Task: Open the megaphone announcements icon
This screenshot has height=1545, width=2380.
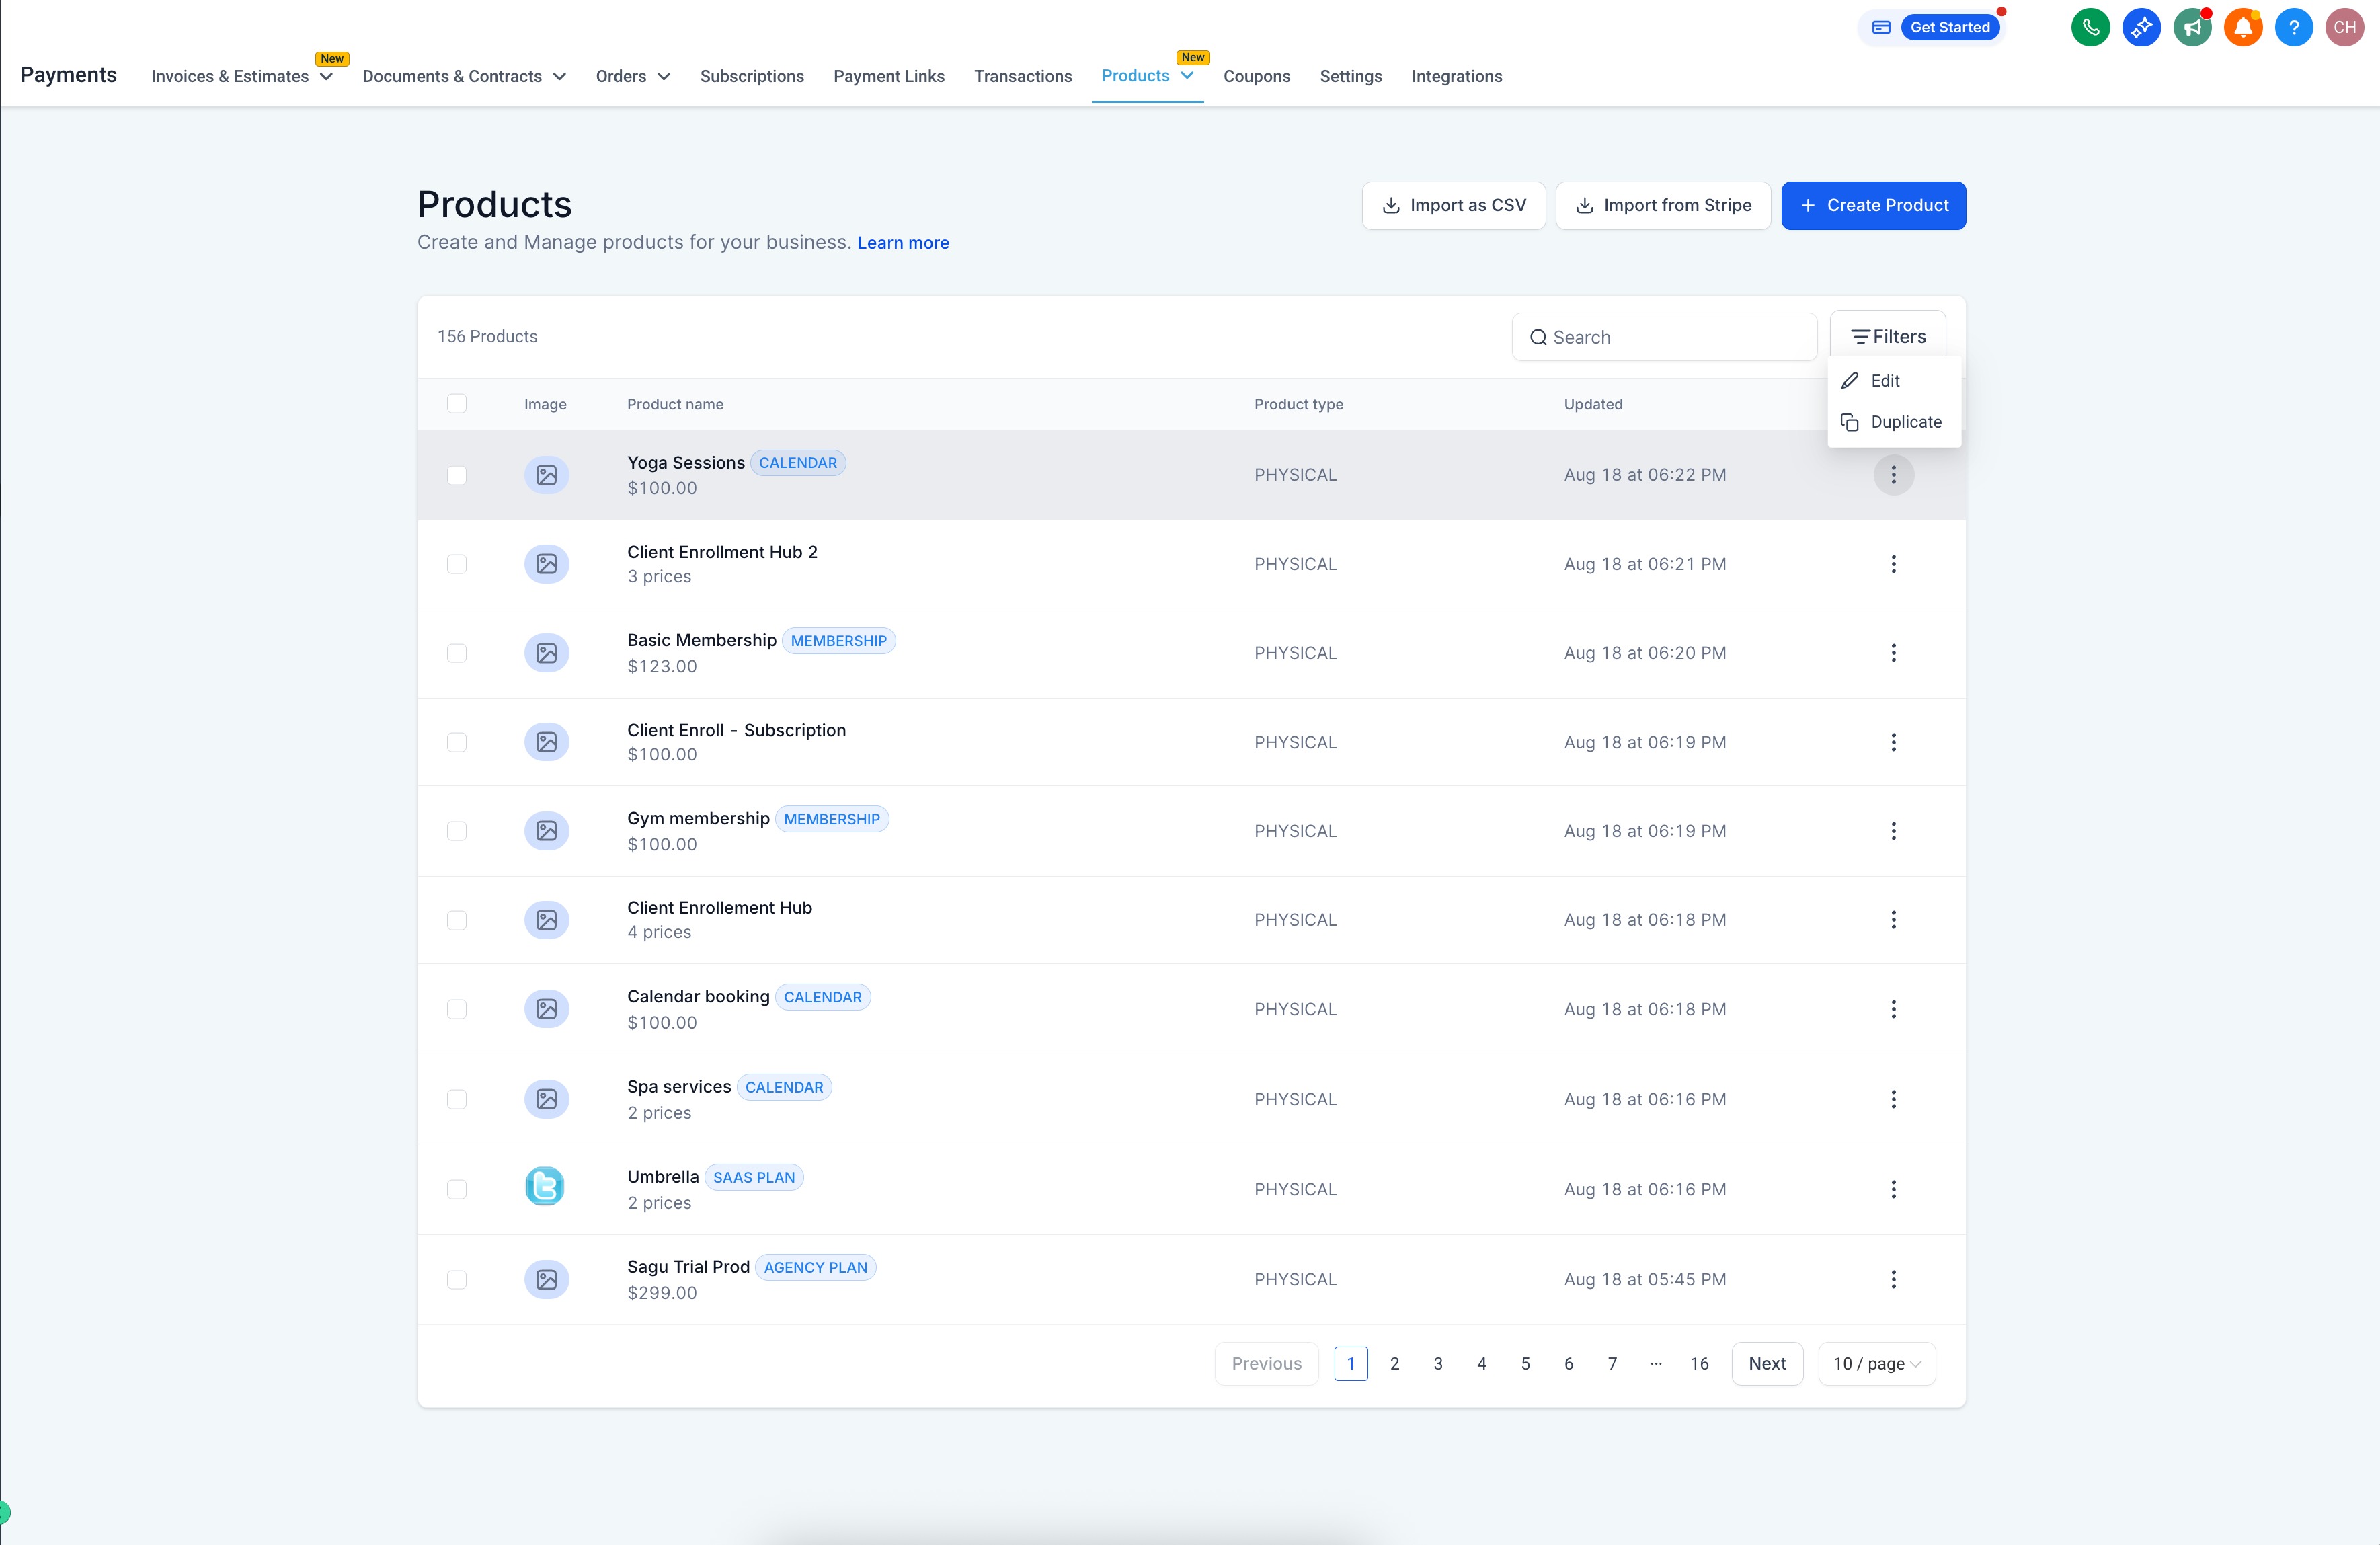Action: 2192,27
